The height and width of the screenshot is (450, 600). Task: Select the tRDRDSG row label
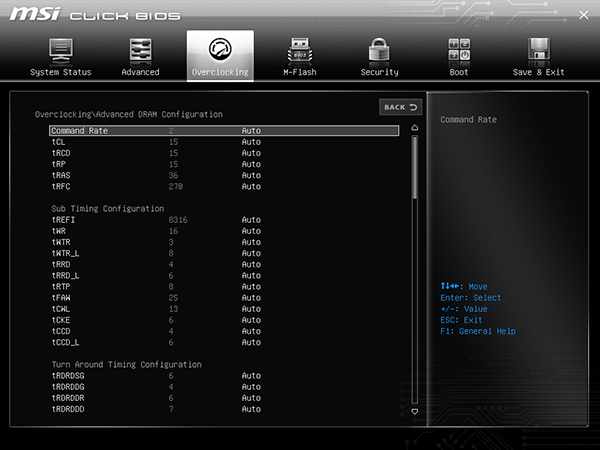tap(68, 376)
